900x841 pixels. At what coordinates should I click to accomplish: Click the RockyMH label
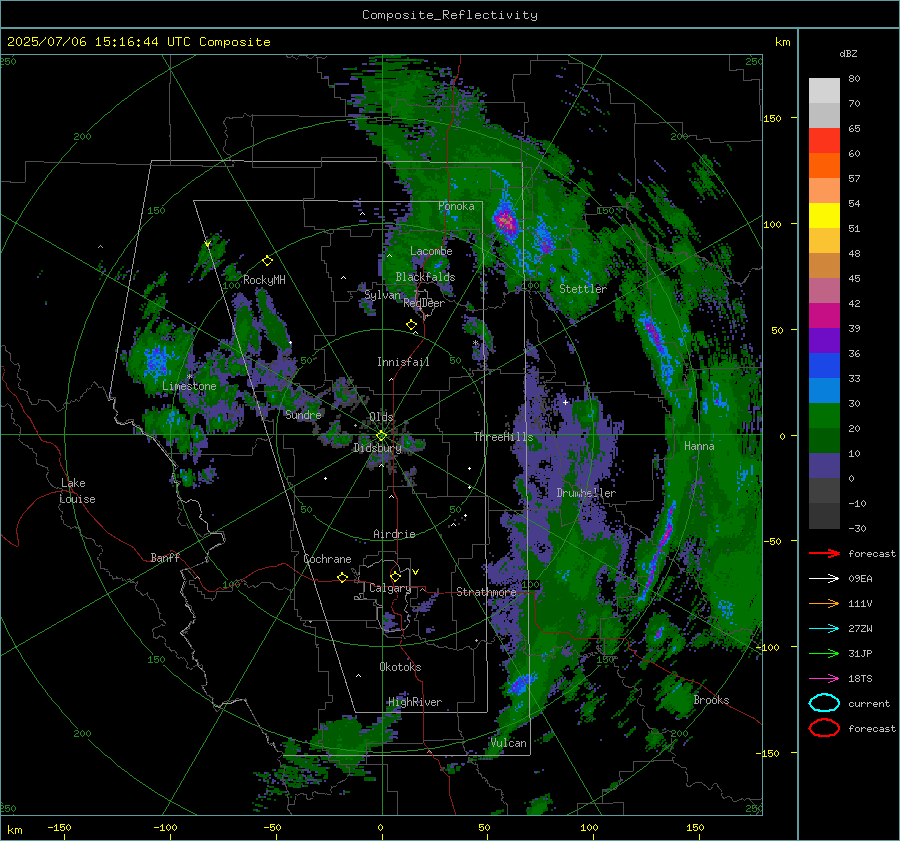(x=264, y=280)
